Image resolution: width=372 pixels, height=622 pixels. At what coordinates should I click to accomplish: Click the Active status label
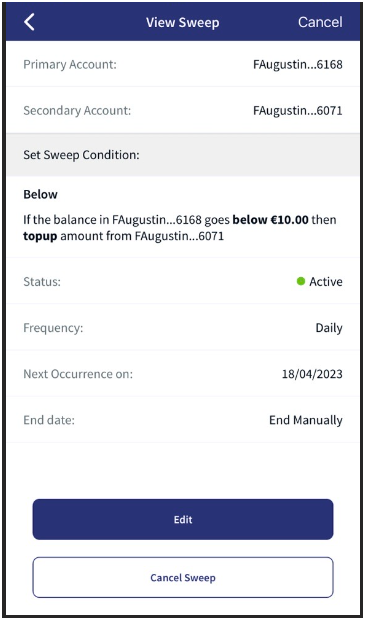[x=326, y=282]
